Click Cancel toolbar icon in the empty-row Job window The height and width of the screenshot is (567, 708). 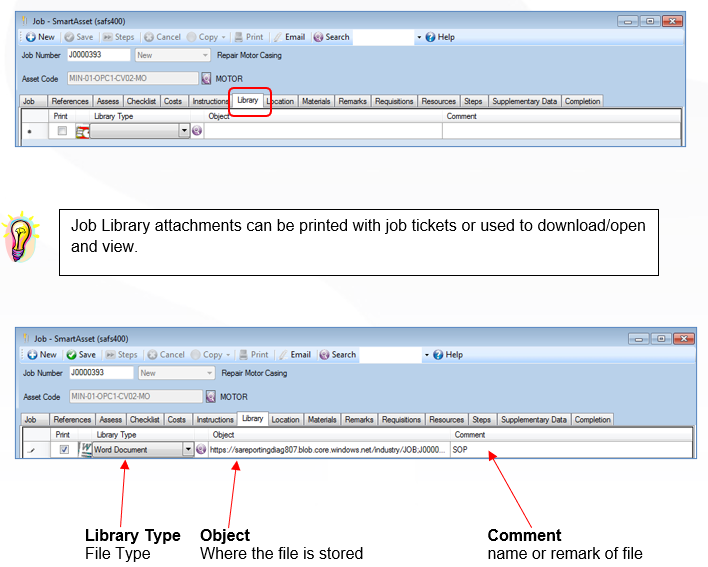[149, 37]
